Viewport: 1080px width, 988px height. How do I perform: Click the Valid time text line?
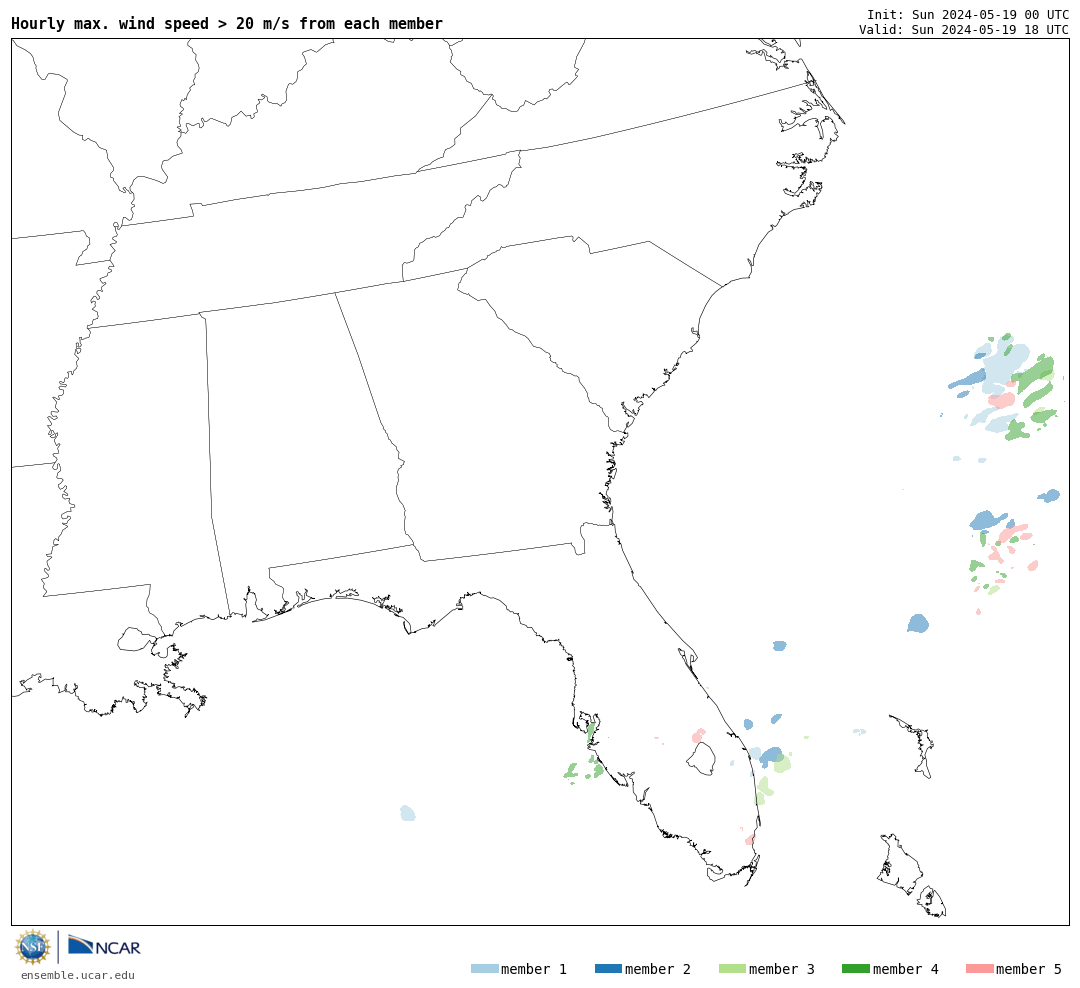[964, 30]
